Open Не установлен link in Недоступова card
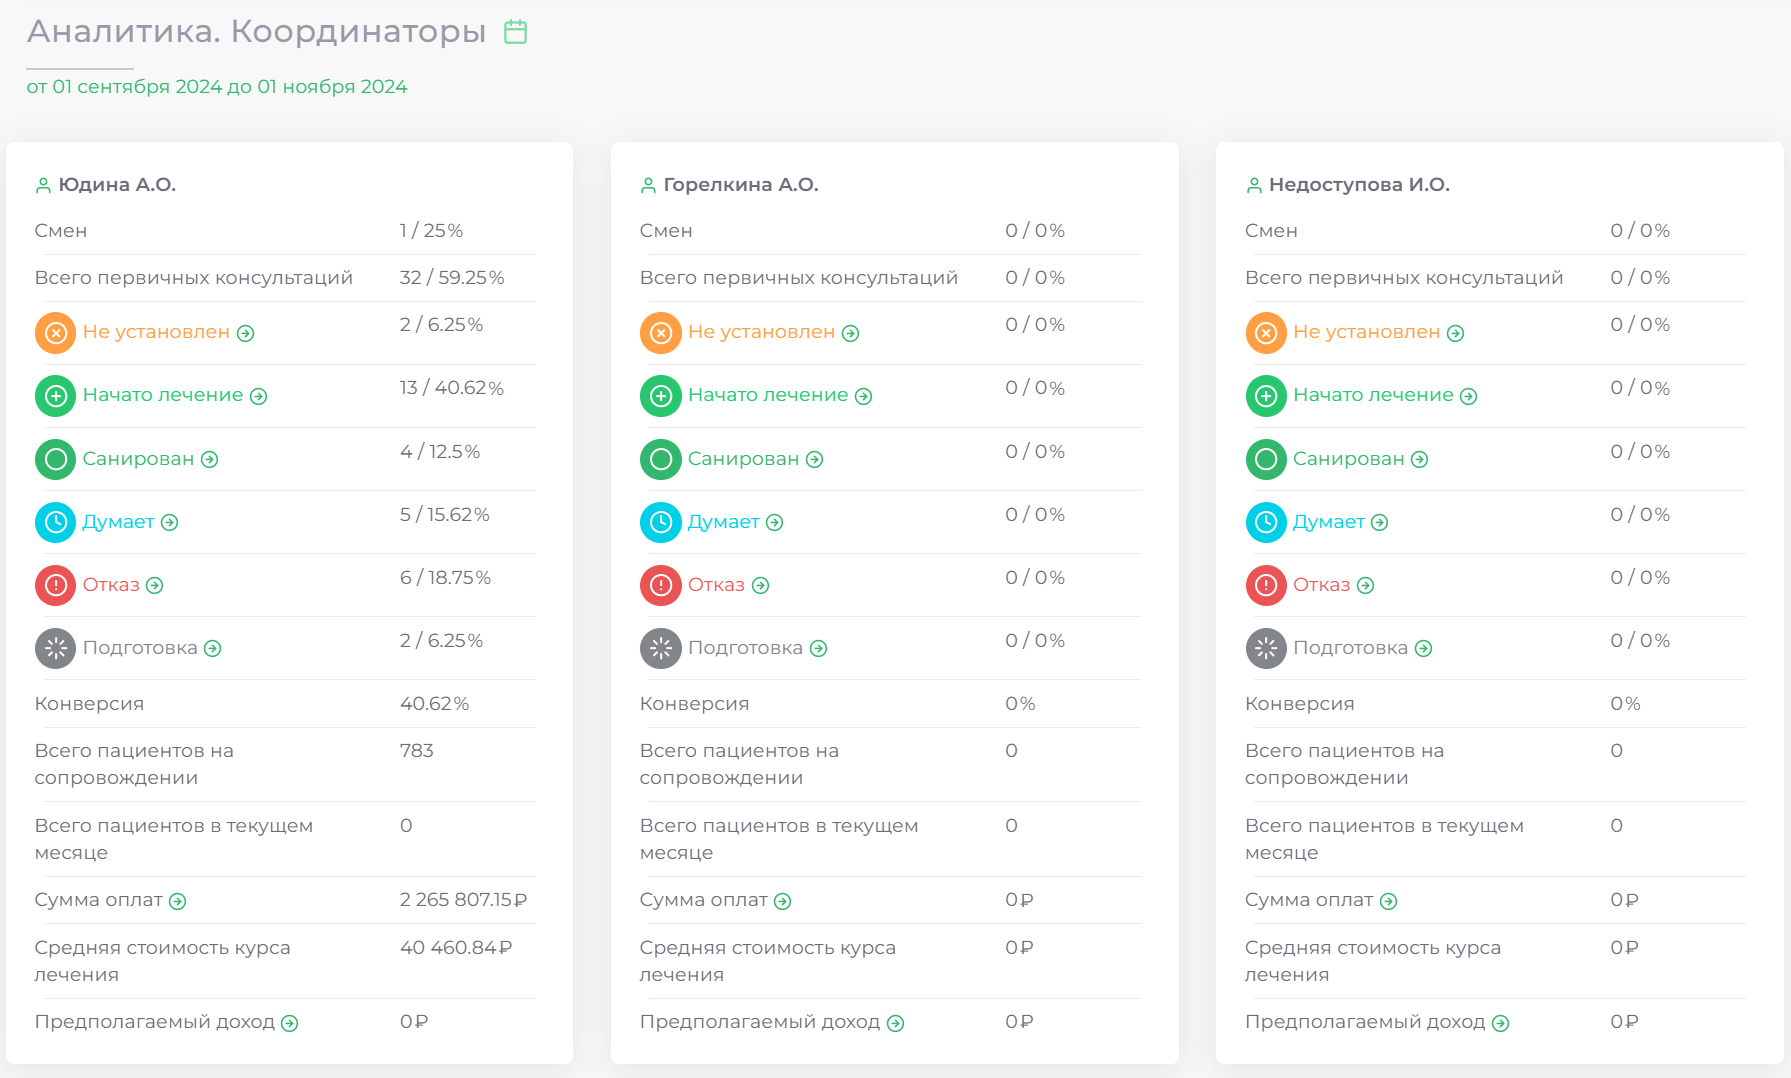Image resolution: width=1791 pixels, height=1078 pixels. click(x=1378, y=332)
